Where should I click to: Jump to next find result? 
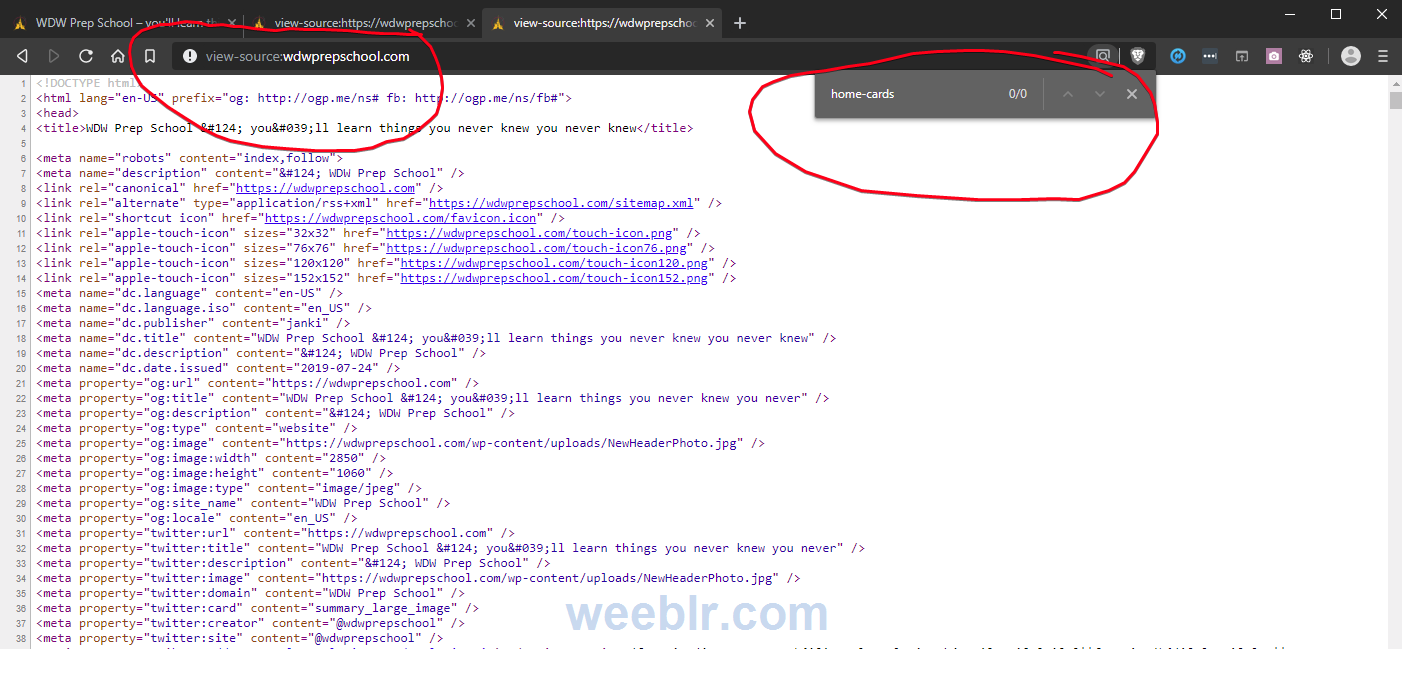[1100, 94]
